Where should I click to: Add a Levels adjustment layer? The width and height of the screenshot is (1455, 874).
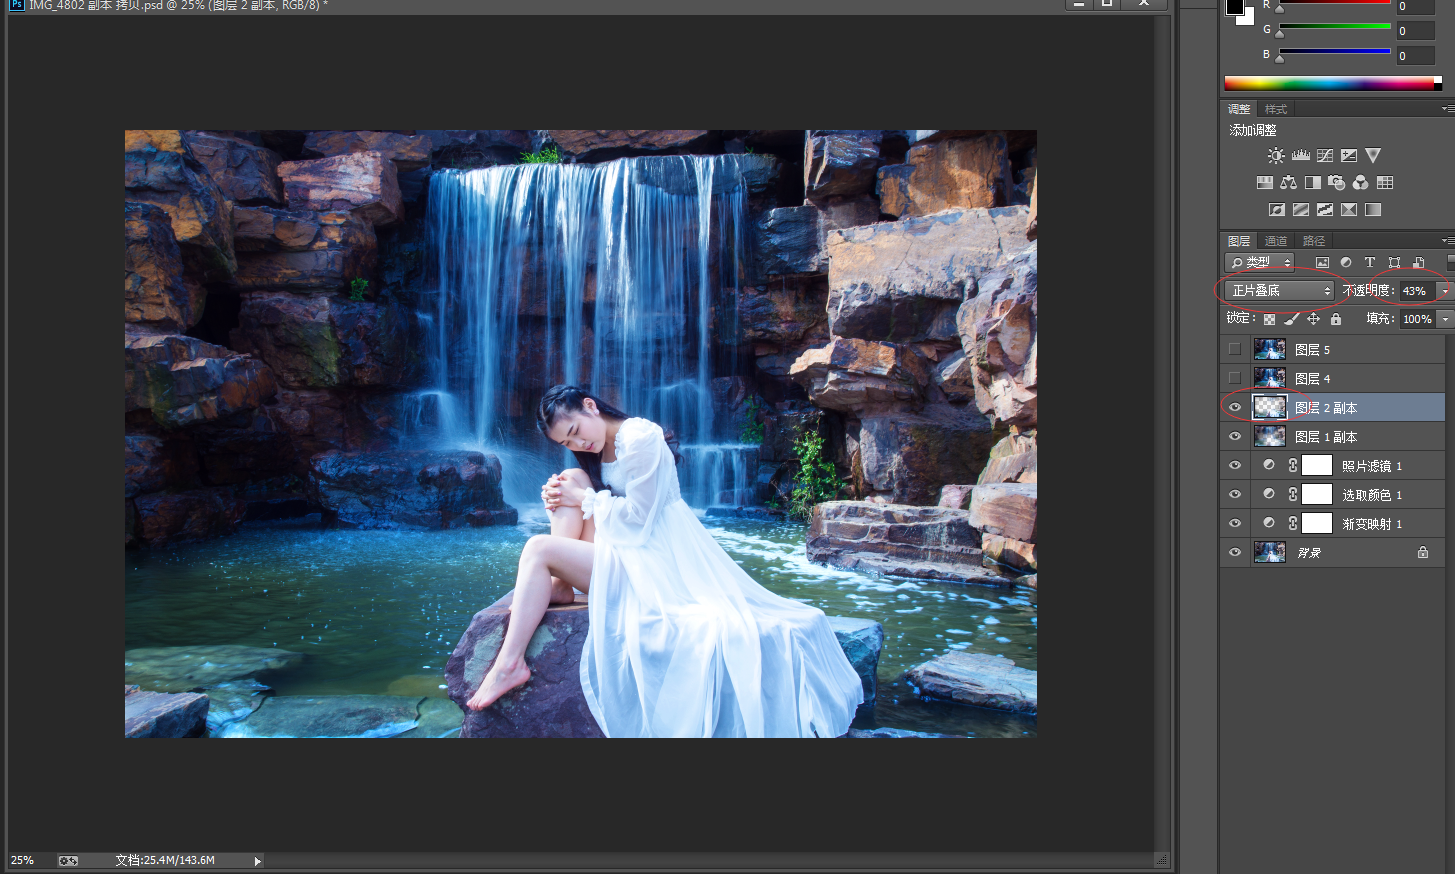click(x=1300, y=156)
